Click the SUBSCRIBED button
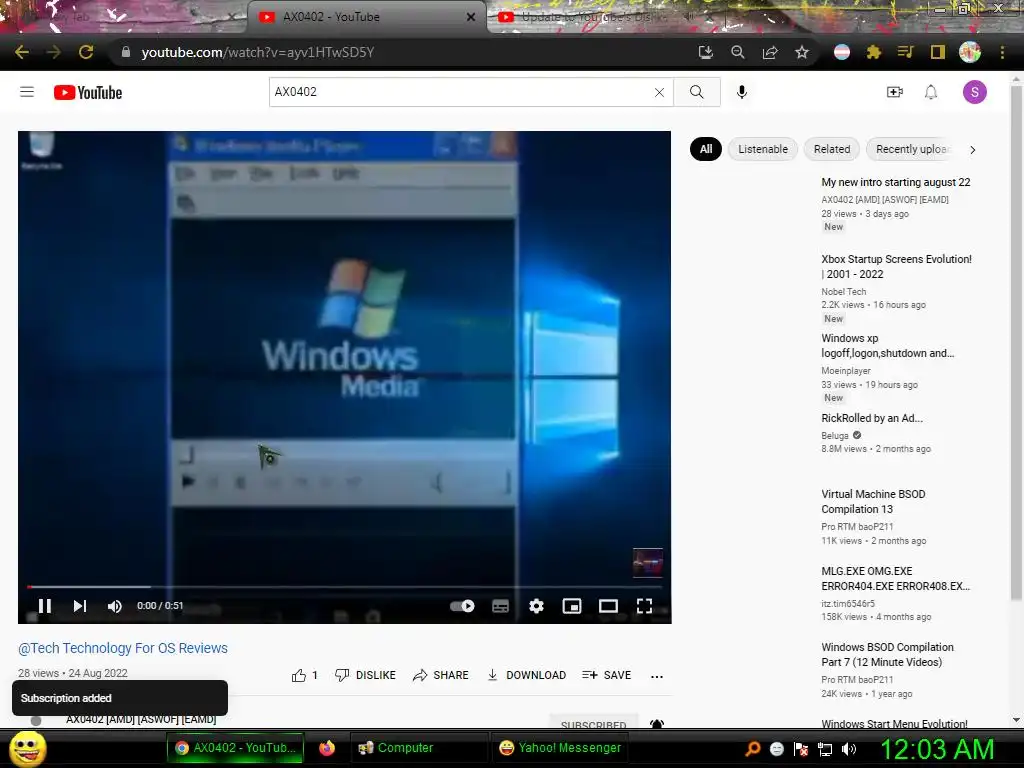Viewport: 1024px width, 768px height. 594,722
